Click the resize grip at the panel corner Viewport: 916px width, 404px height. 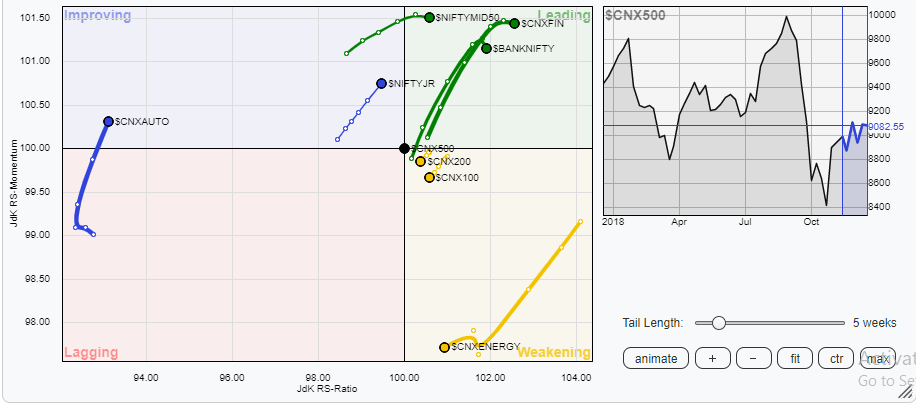(x=905, y=394)
